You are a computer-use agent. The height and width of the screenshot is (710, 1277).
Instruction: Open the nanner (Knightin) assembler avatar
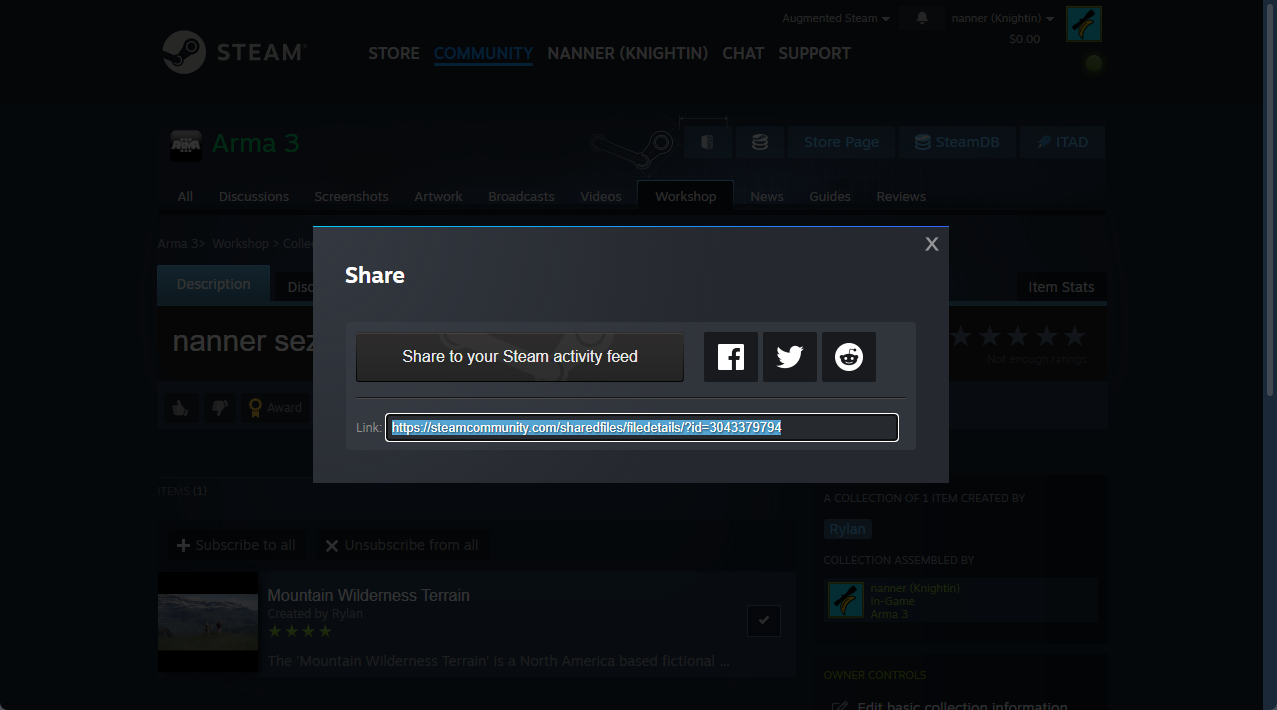(846, 600)
